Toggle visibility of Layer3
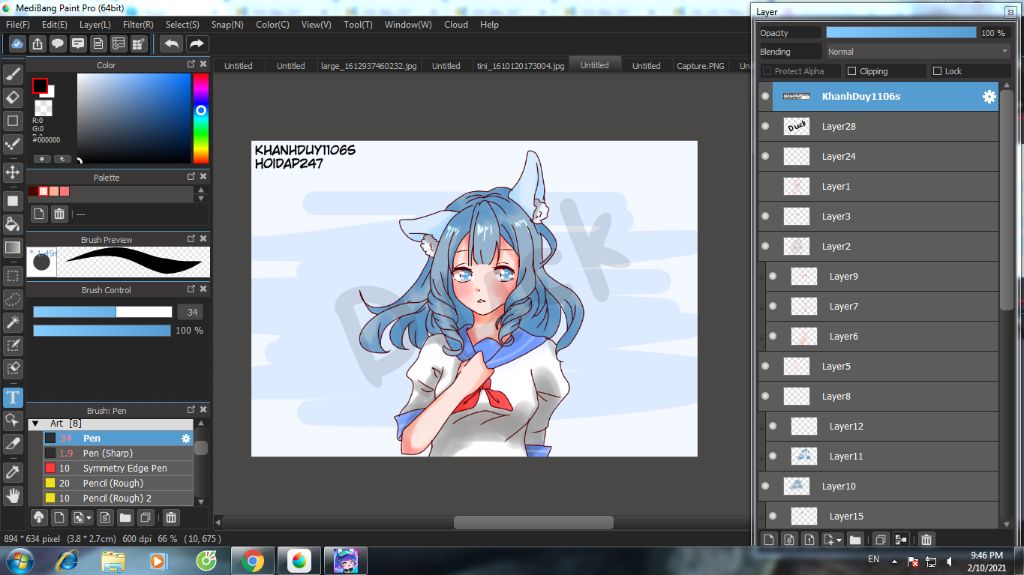This screenshot has height=575, width=1024. tap(765, 216)
